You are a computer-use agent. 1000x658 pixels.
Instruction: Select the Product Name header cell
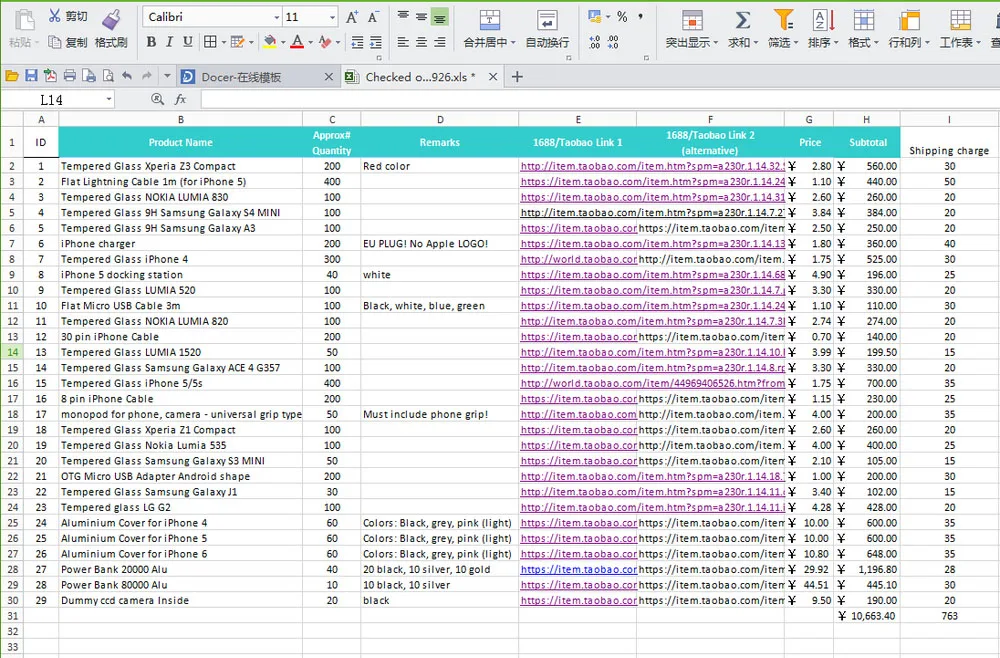coord(180,142)
